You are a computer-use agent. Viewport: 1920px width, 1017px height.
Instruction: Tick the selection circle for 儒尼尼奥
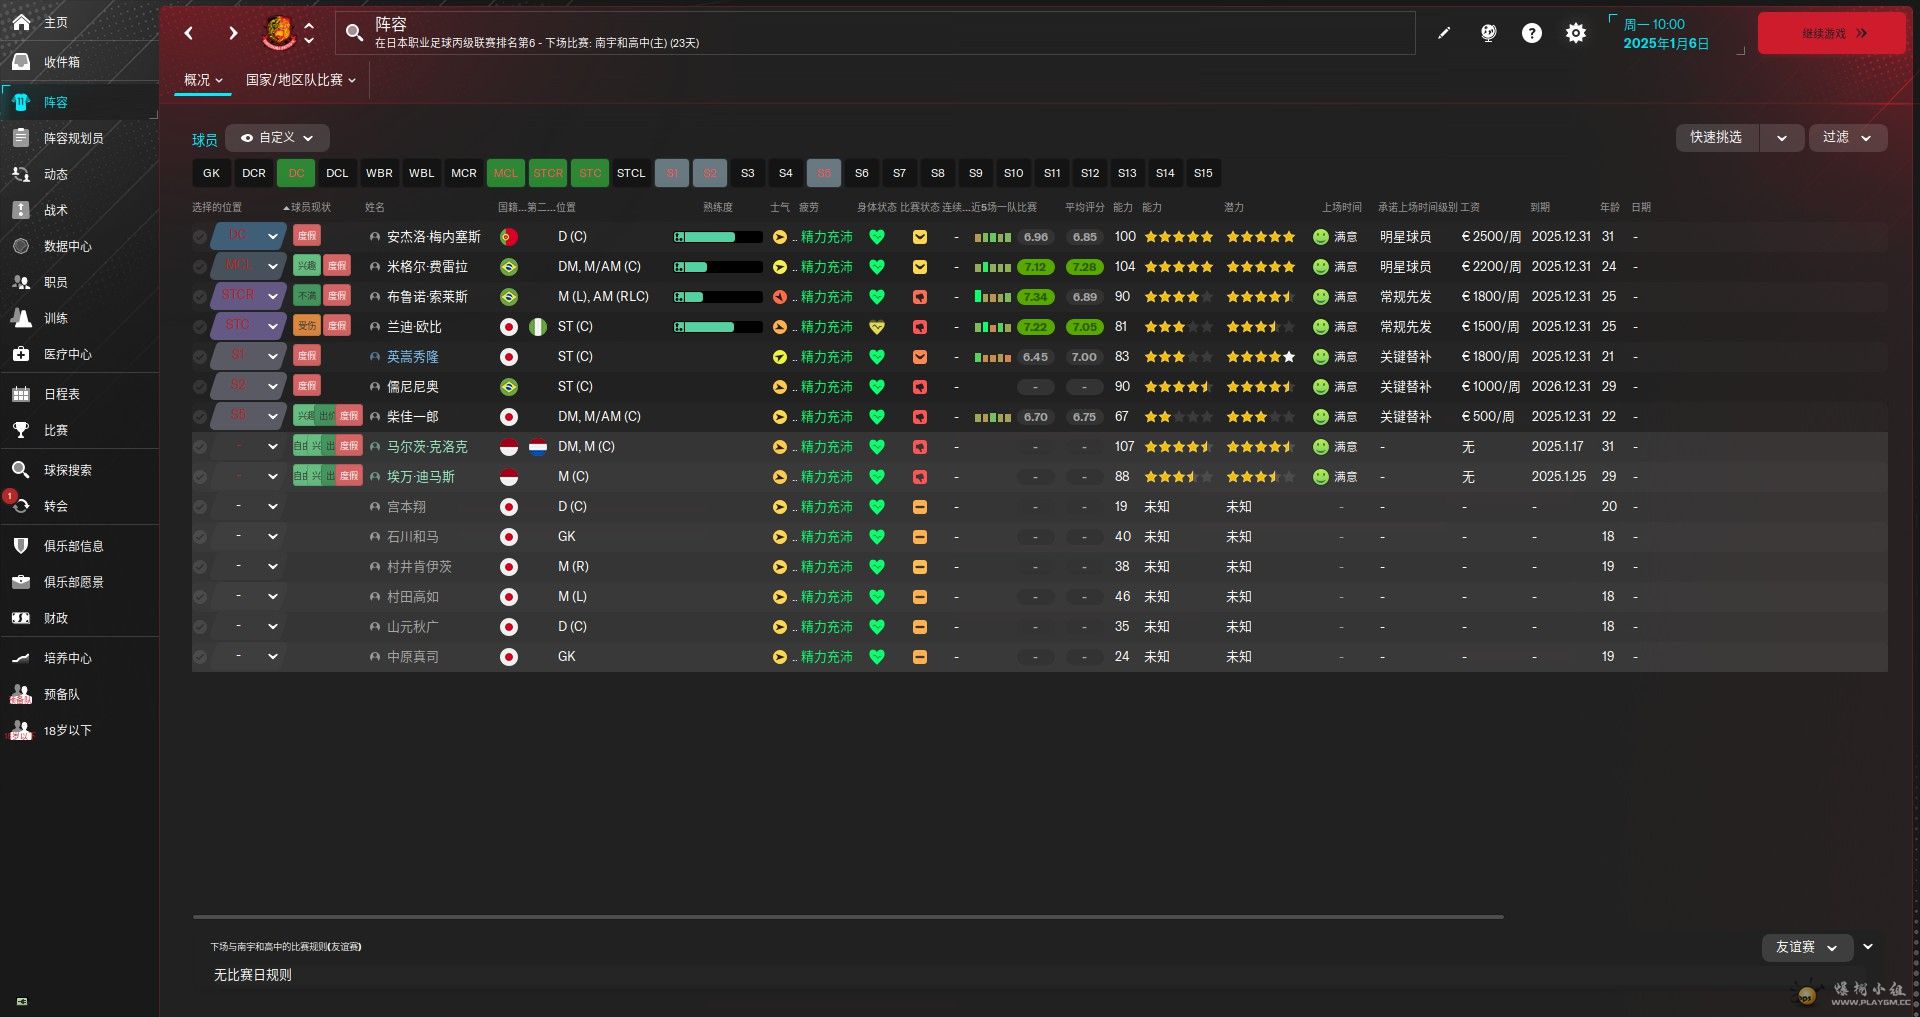pos(200,387)
